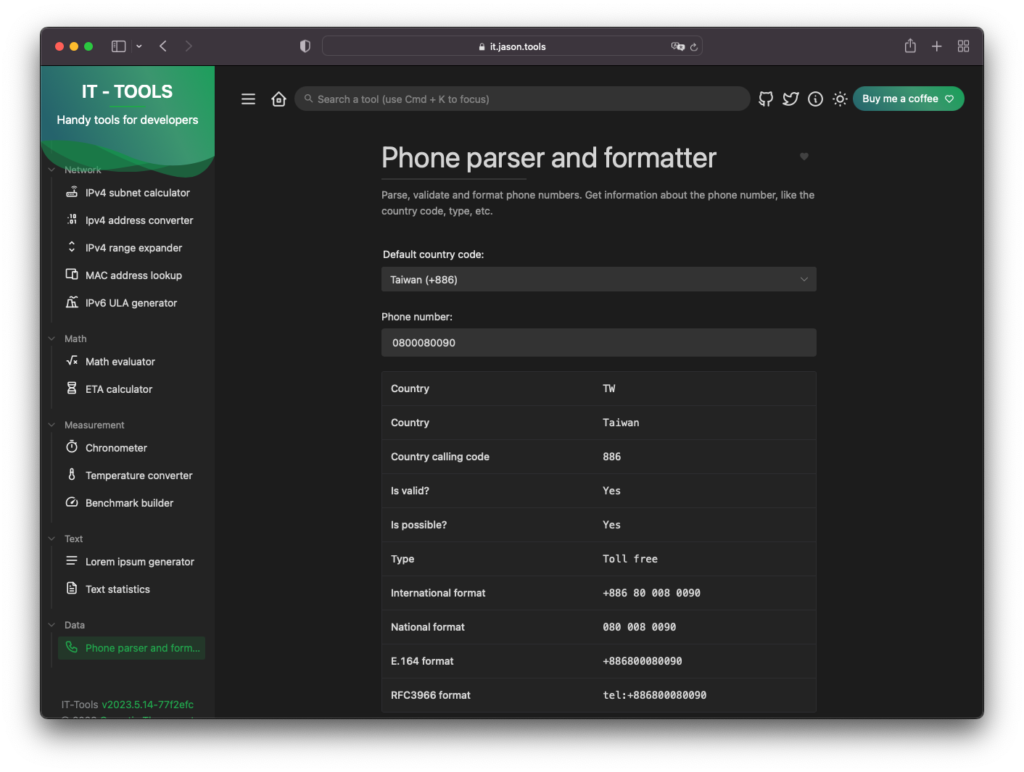
Task: Open ETA calculator tool
Action: click(131, 389)
